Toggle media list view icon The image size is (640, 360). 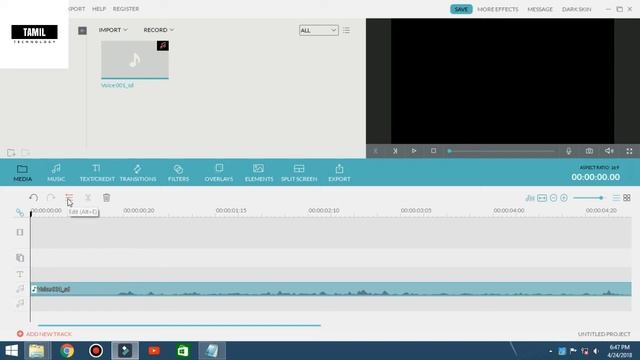pyautogui.click(x=346, y=30)
